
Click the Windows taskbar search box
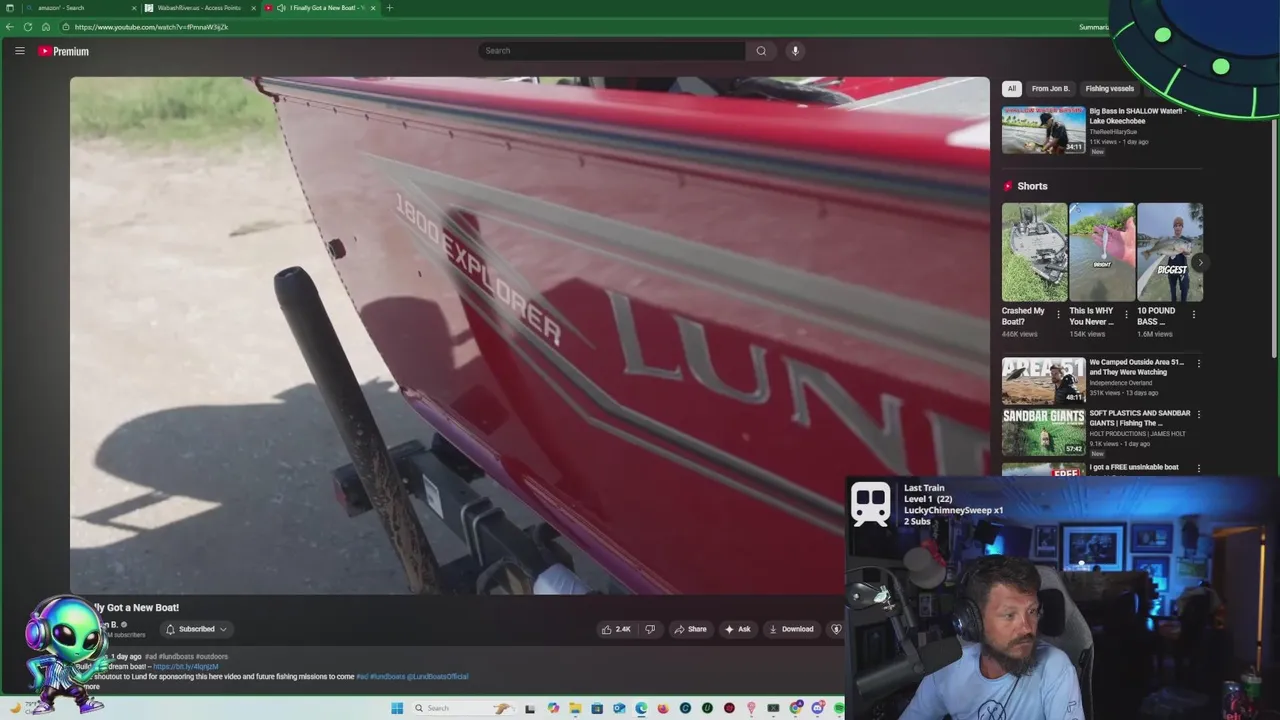[465, 708]
